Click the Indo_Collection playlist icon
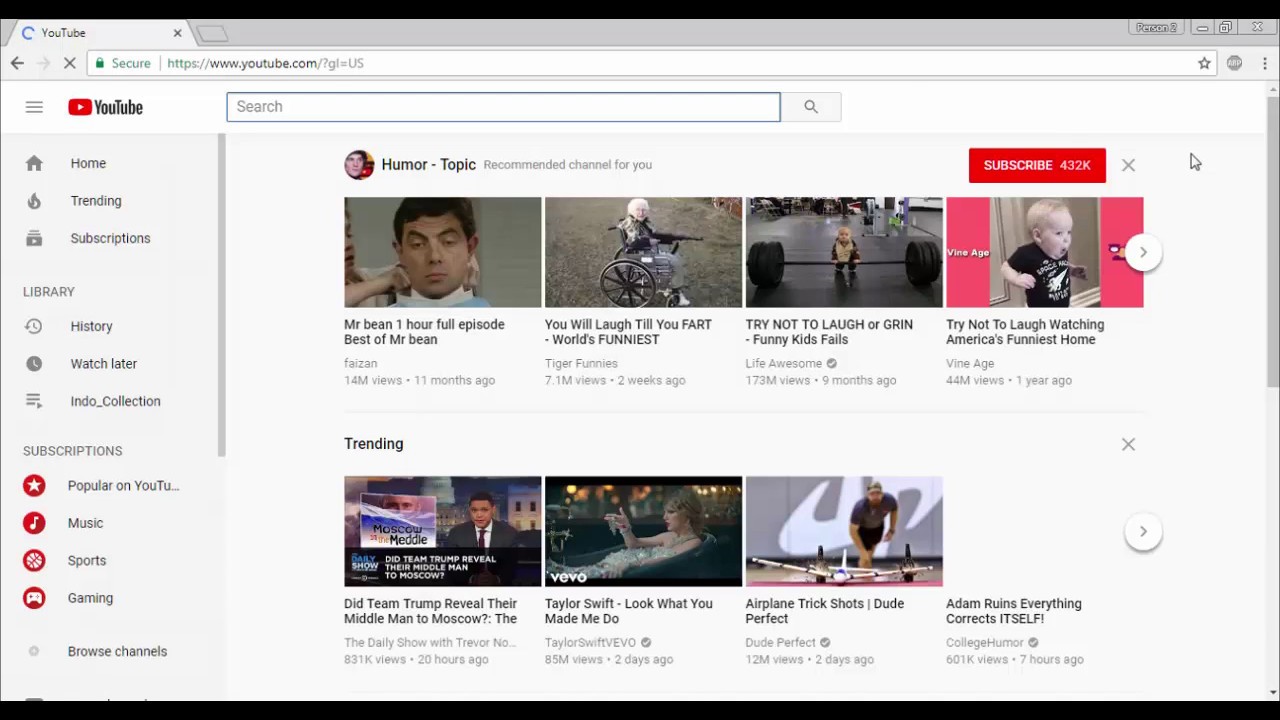This screenshot has height=720, width=1280. tap(34, 401)
